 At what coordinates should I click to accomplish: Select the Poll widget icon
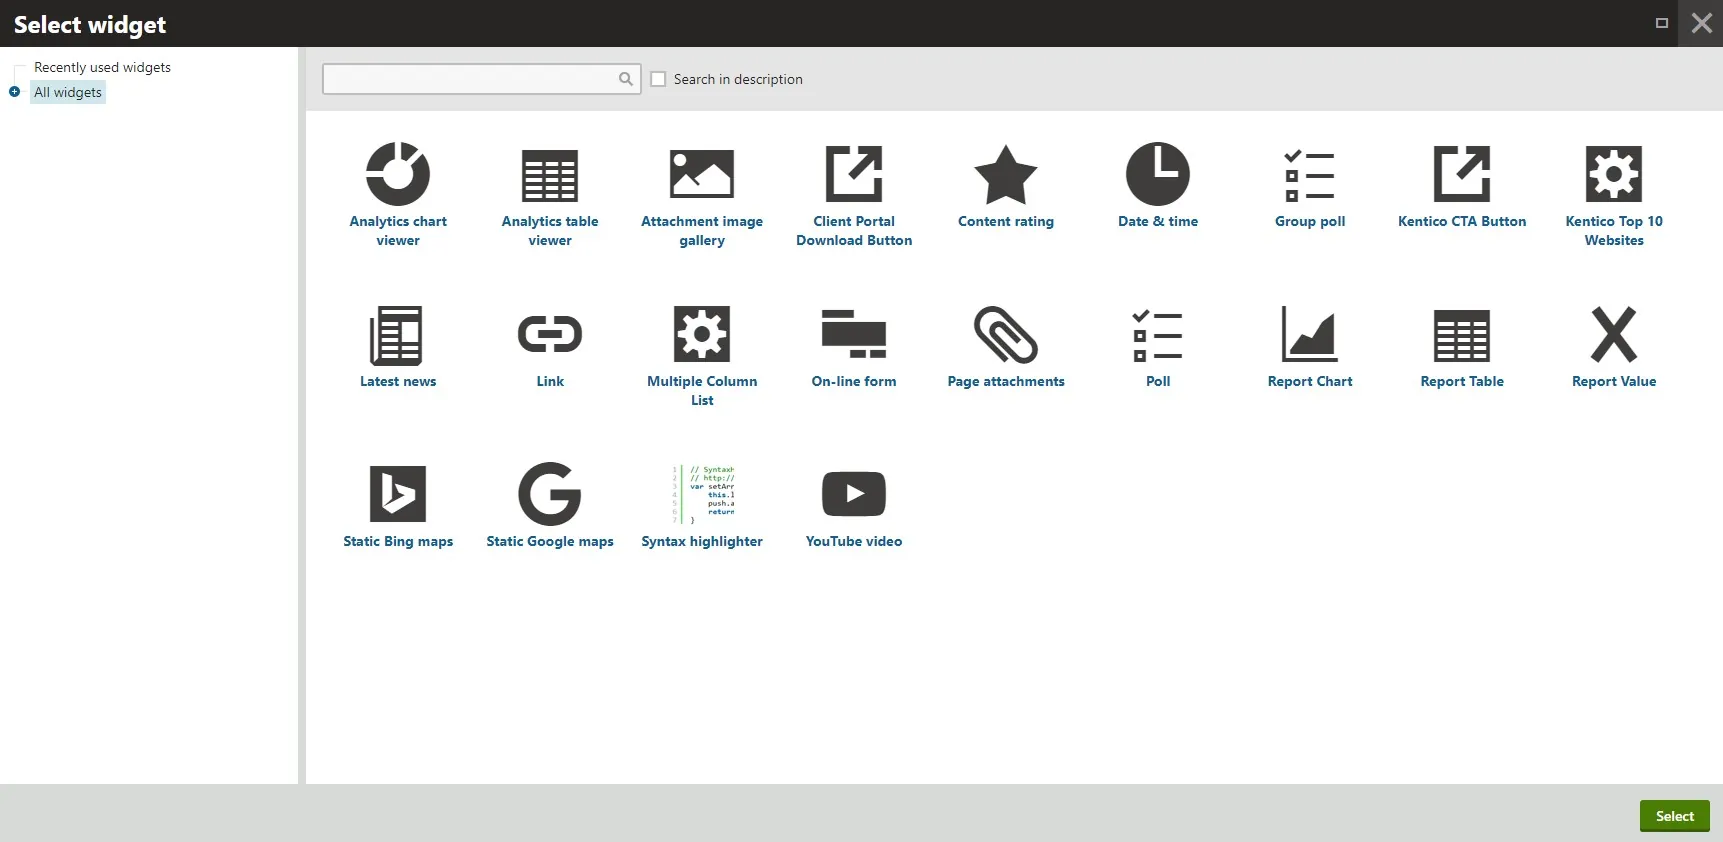1158,335
